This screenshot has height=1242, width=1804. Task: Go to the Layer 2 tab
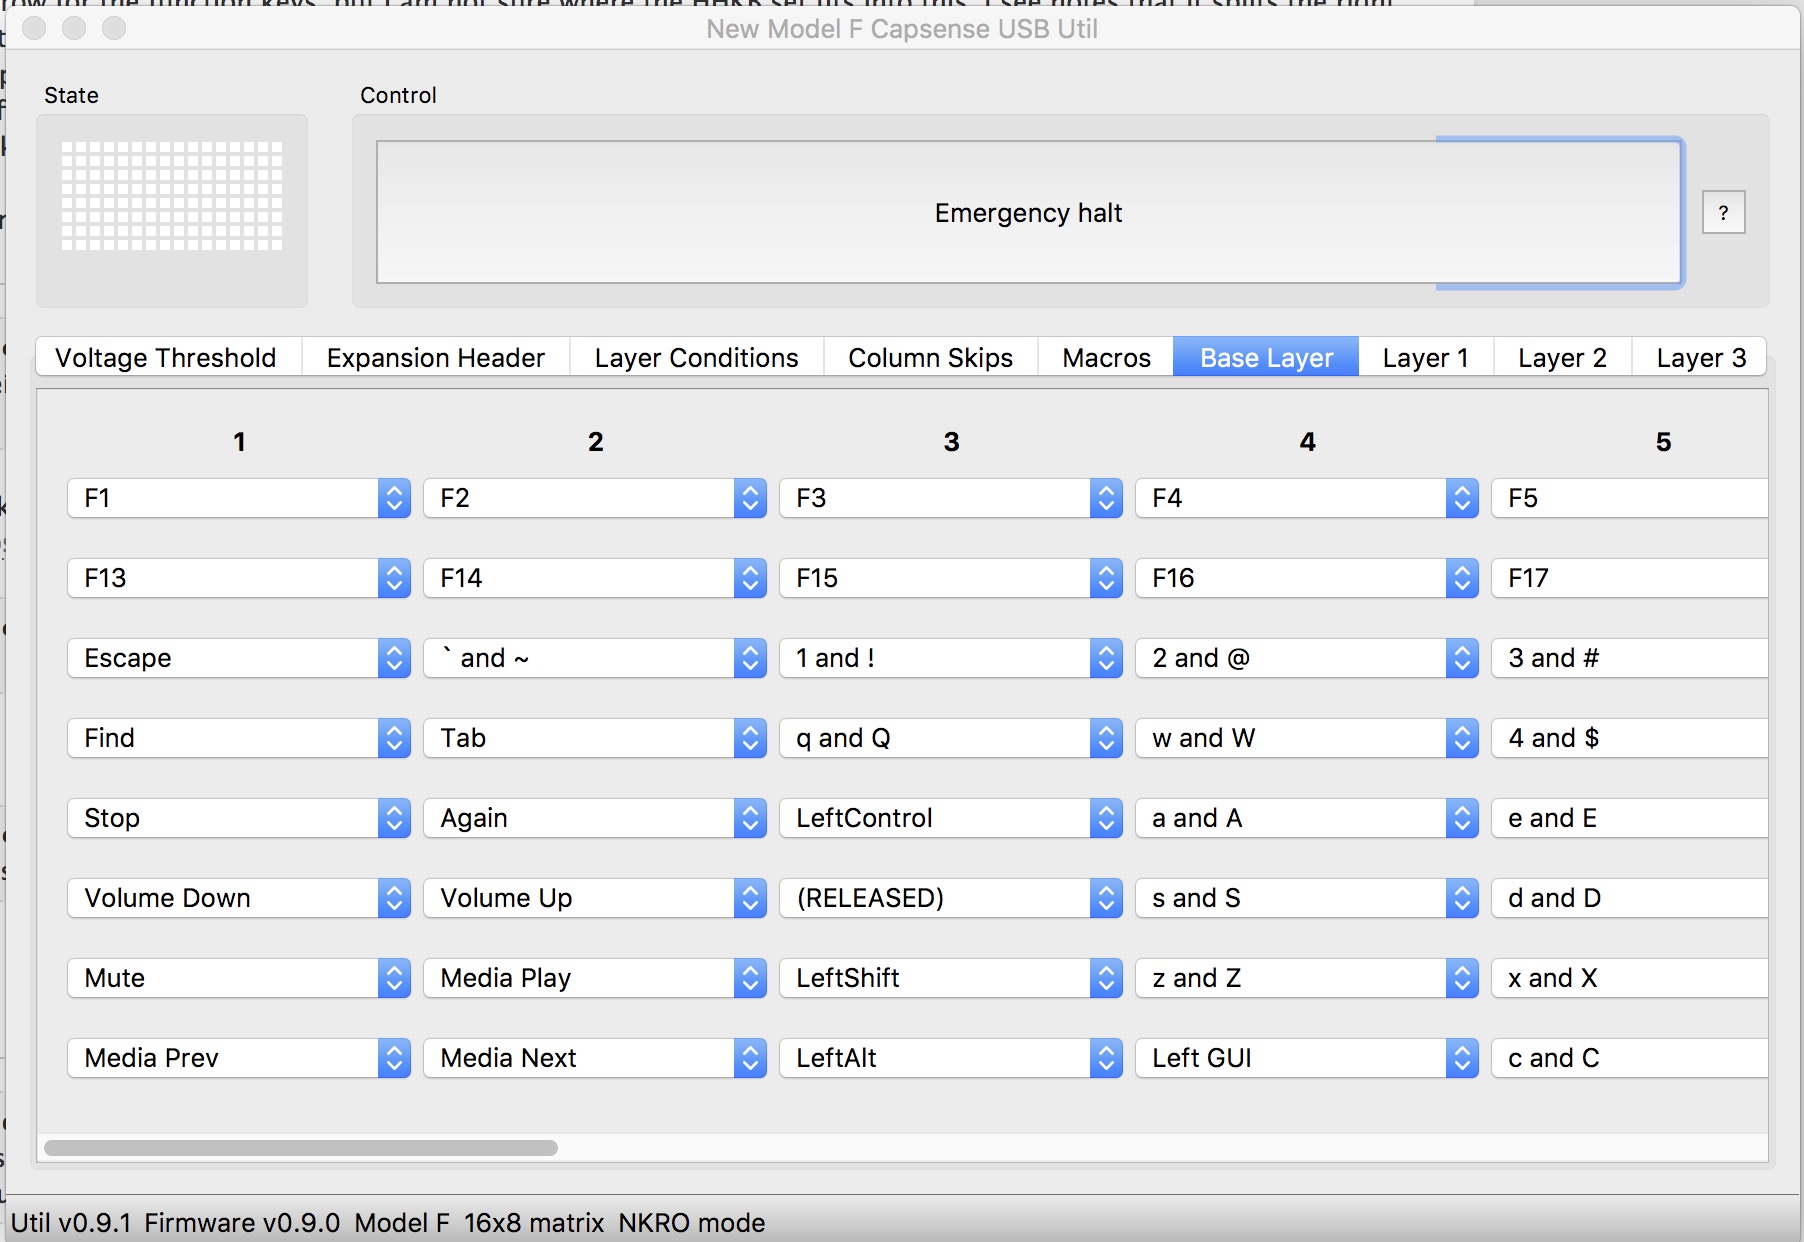click(1561, 358)
